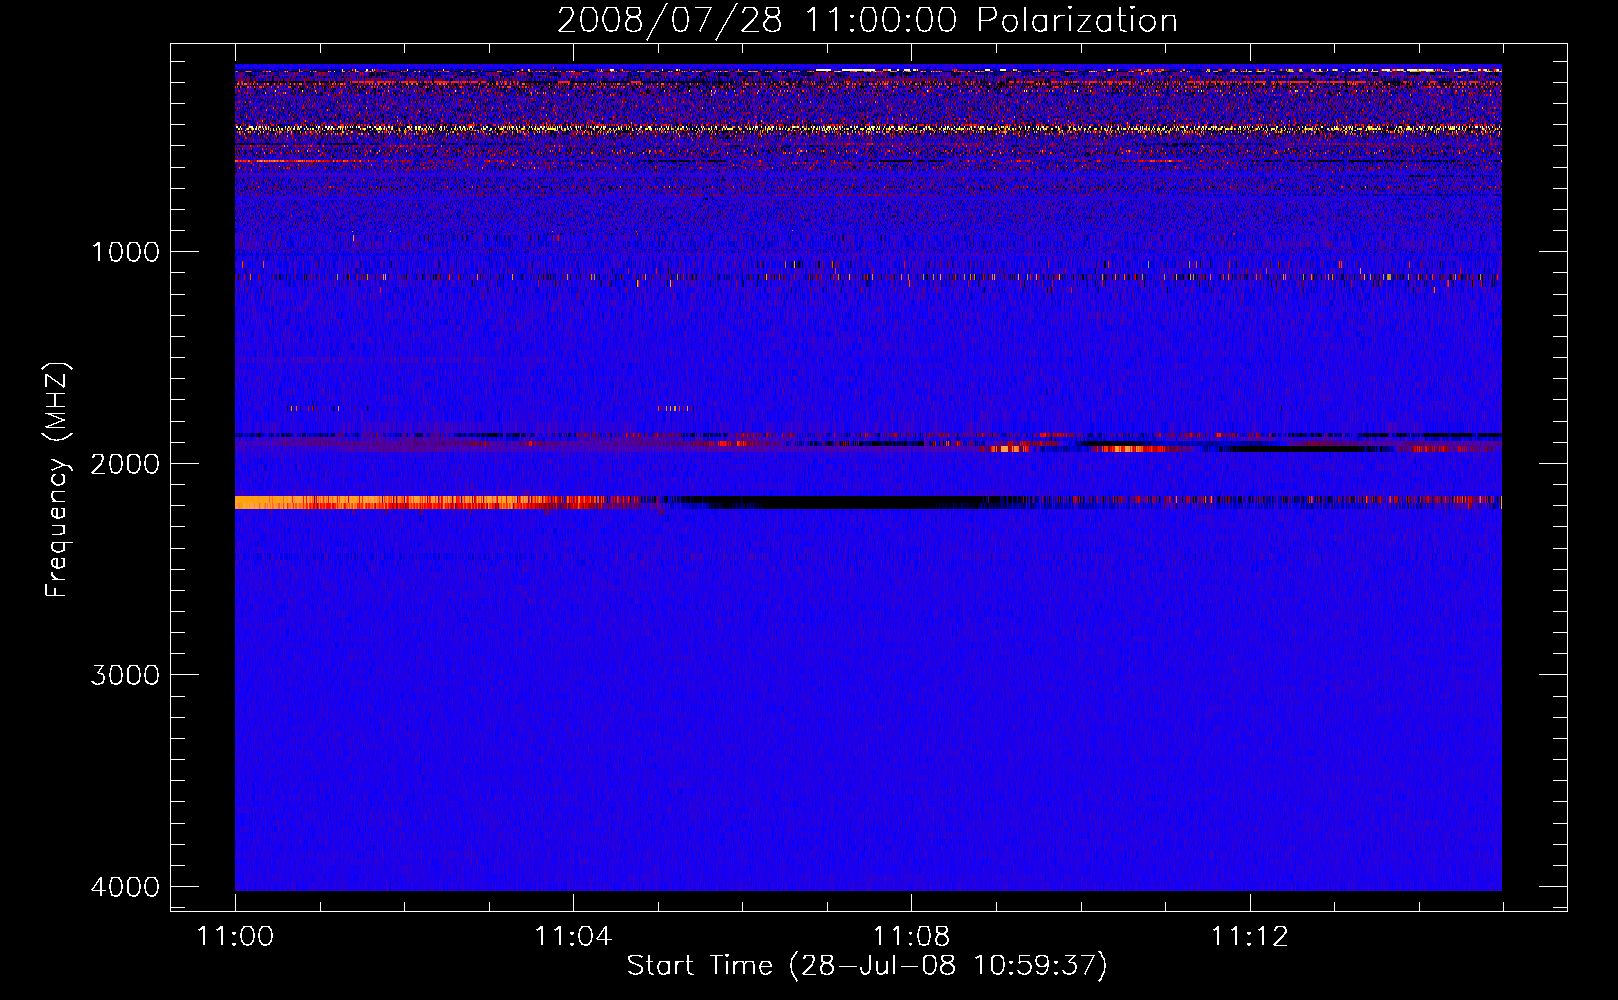Click the yellow noisy band near the top of the spectrogram

click(x=868, y=129)
